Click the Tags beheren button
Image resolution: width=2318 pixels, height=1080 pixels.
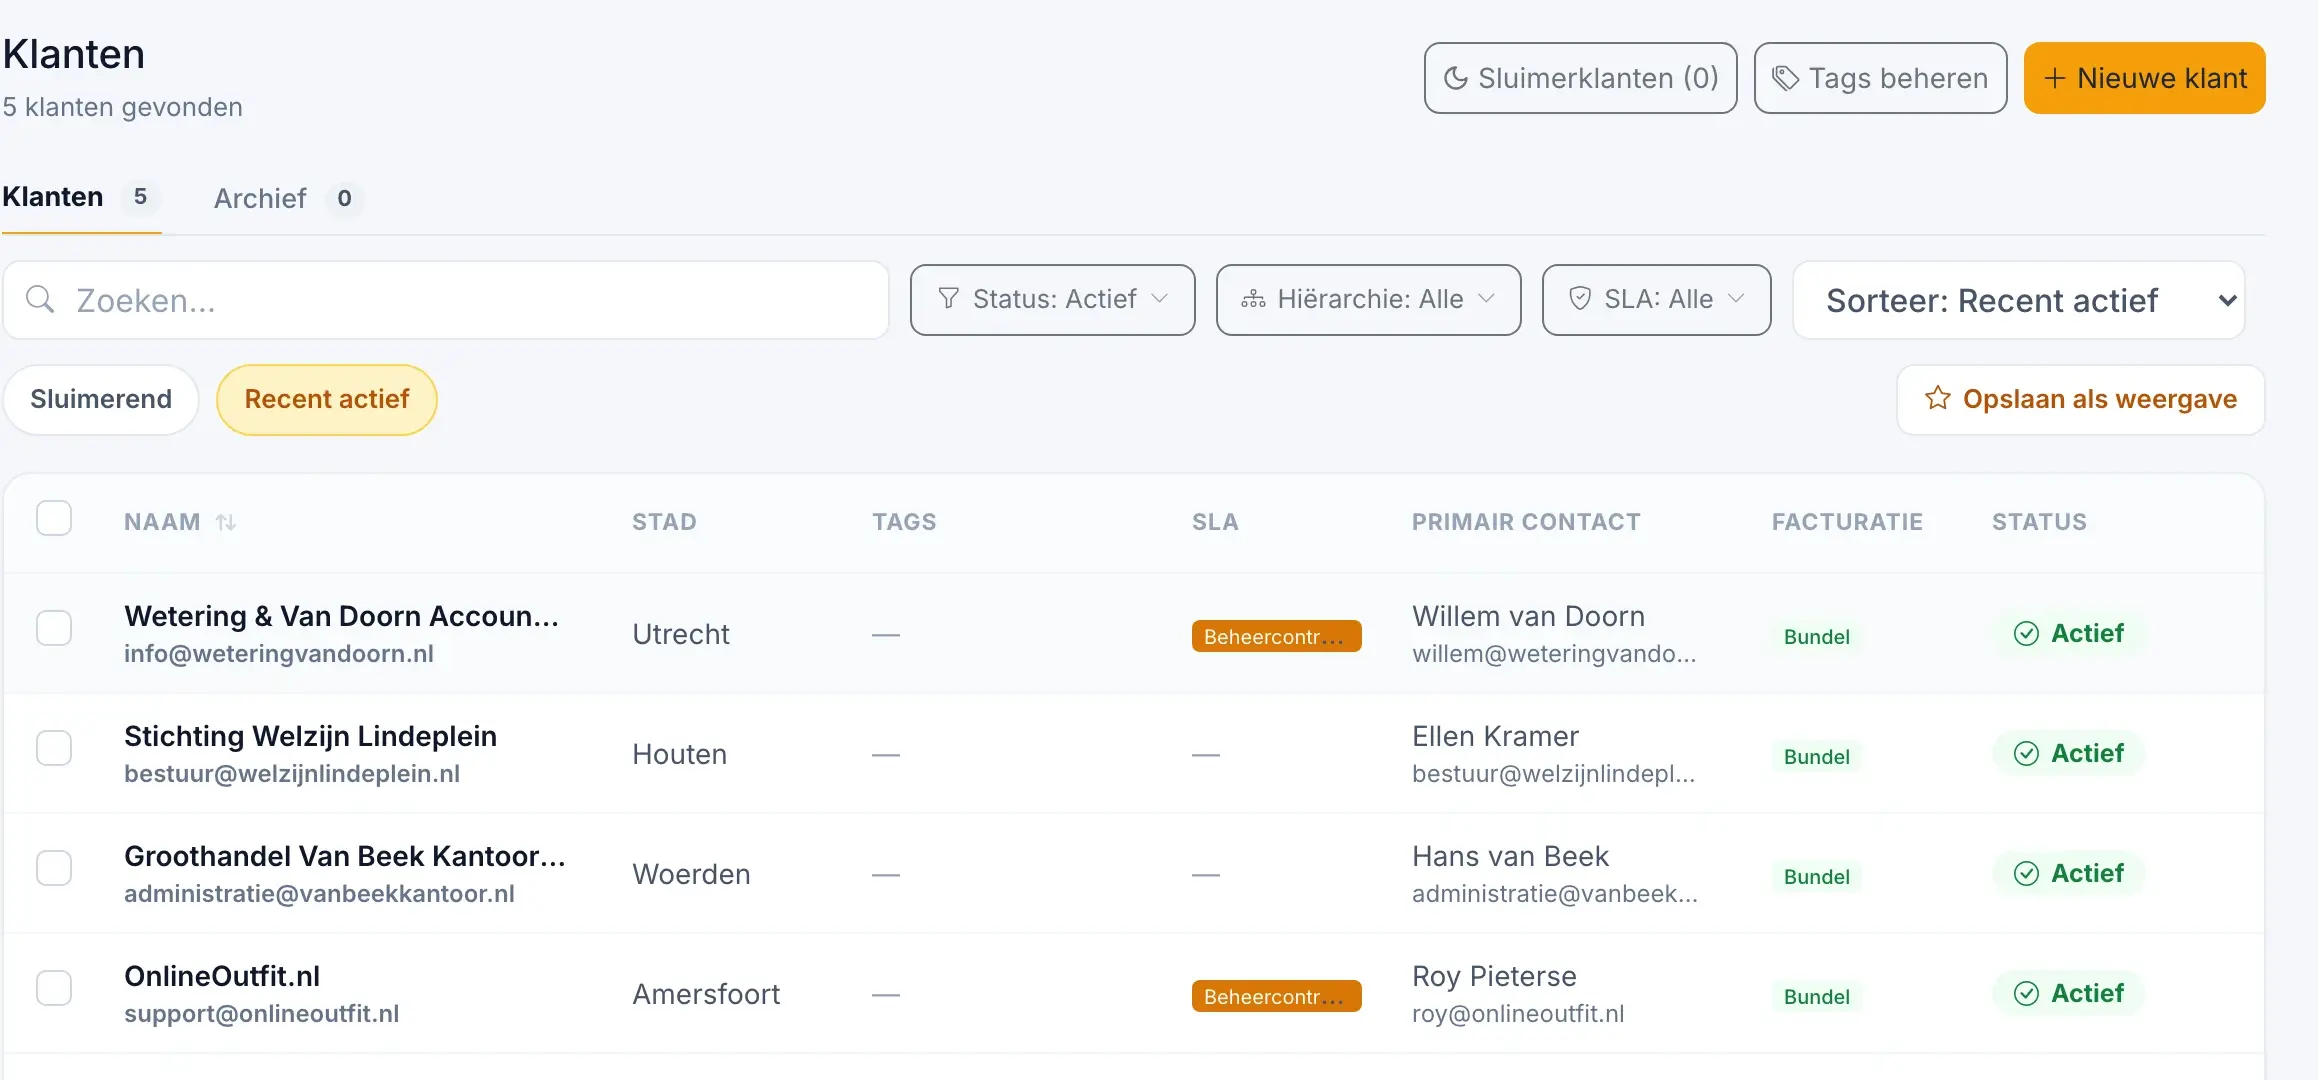coord(1881,78)
